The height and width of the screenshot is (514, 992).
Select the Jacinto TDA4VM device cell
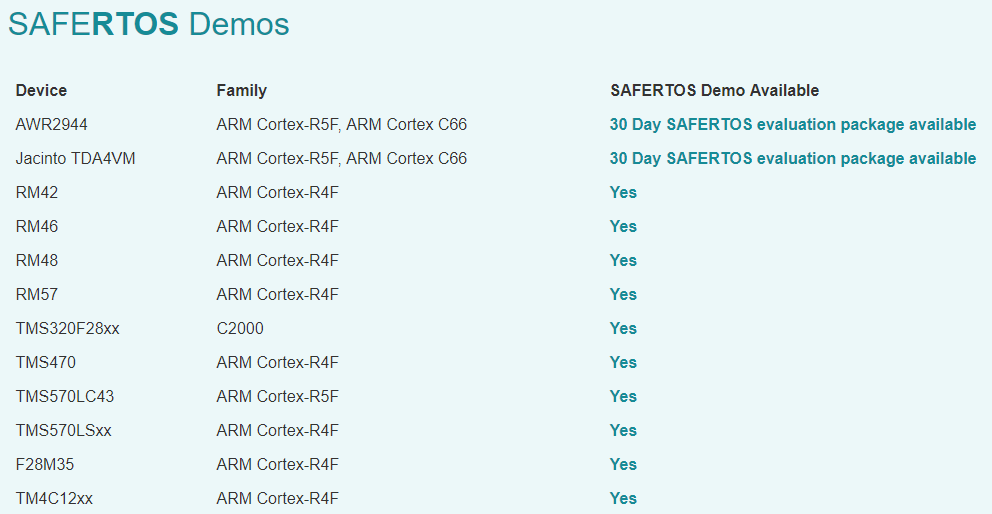pos(75,158)
